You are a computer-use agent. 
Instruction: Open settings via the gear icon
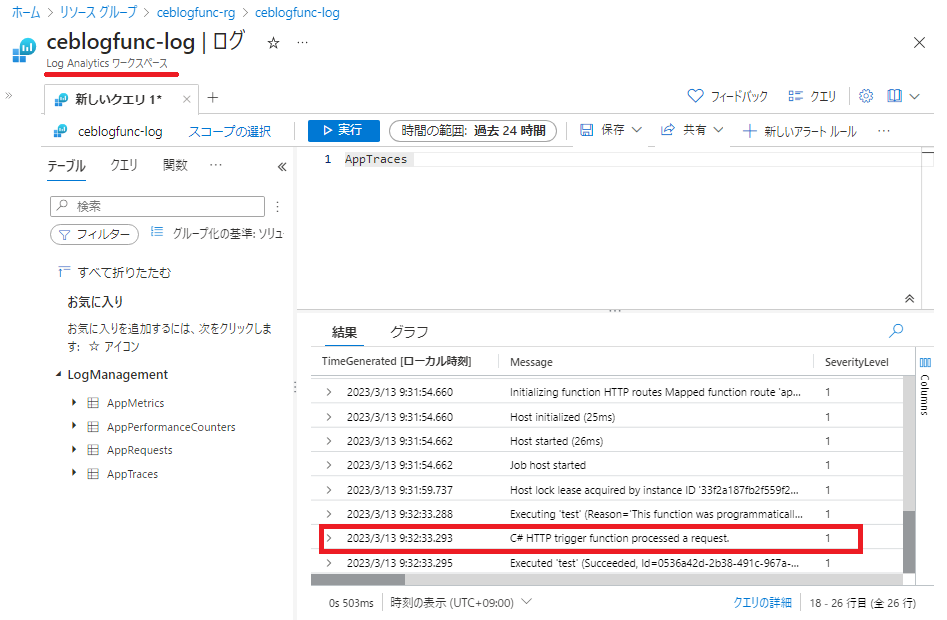pyautogui.click(x=866, y=96)
